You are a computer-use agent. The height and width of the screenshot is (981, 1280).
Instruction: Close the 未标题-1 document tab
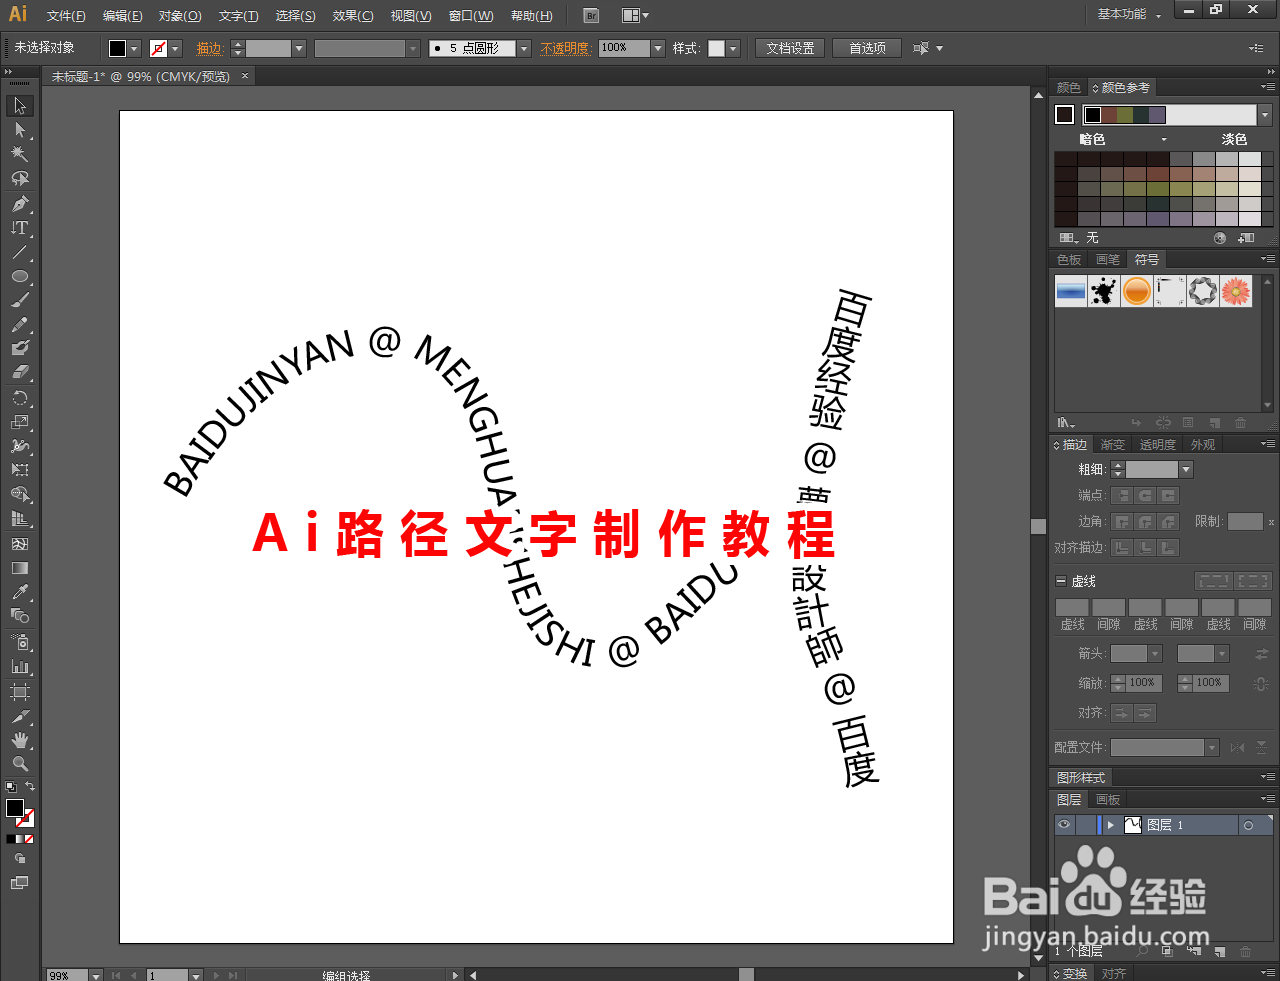coord(245,76)
